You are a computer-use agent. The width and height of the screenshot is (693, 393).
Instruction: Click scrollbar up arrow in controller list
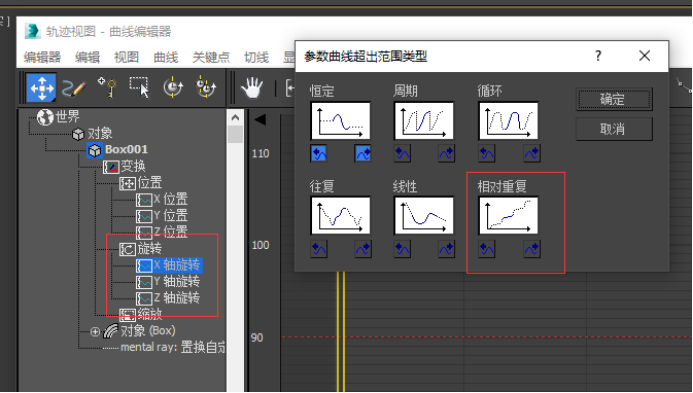(236, 118)
